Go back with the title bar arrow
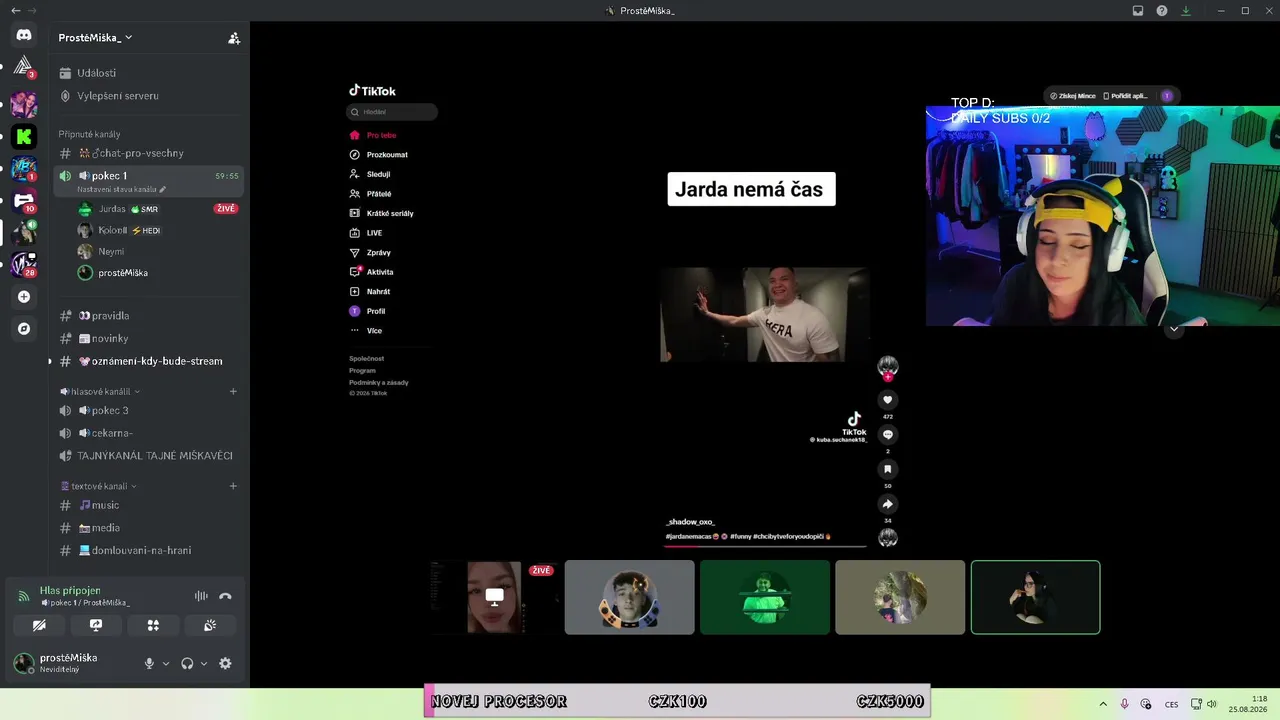 pos(15,11)
